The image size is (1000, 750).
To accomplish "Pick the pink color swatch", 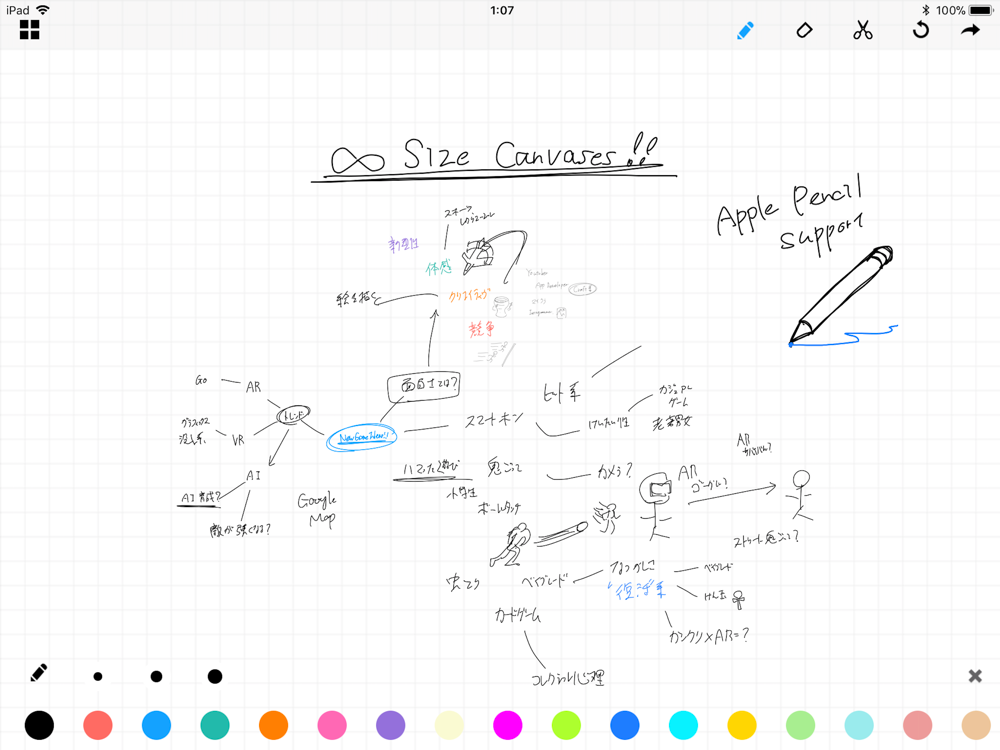I will (332, 725).
